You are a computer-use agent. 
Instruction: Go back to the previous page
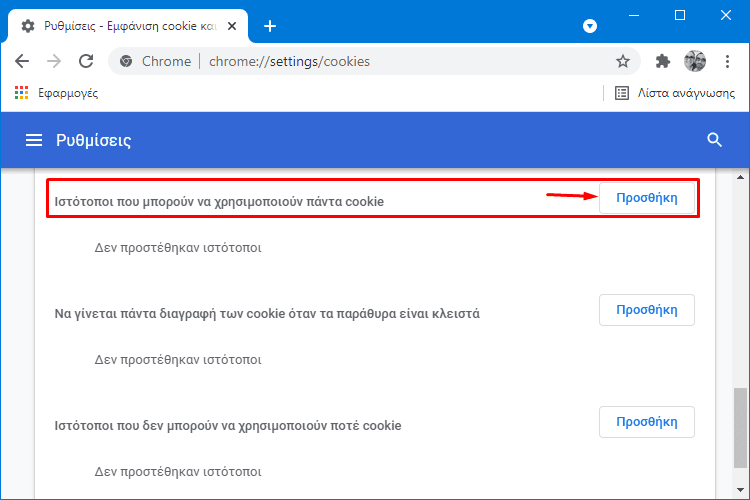point(22,61)
